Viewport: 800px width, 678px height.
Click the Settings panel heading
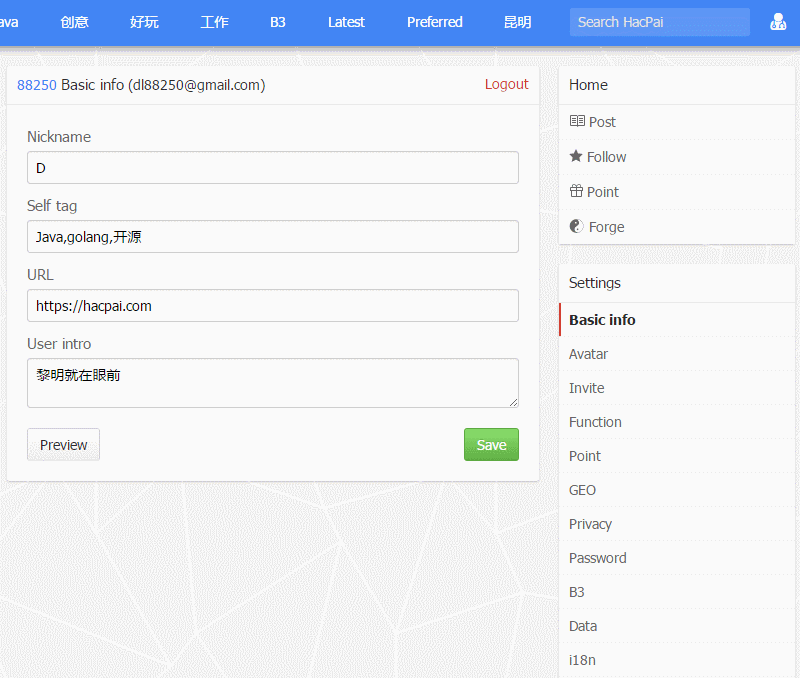tap(595, 283)
